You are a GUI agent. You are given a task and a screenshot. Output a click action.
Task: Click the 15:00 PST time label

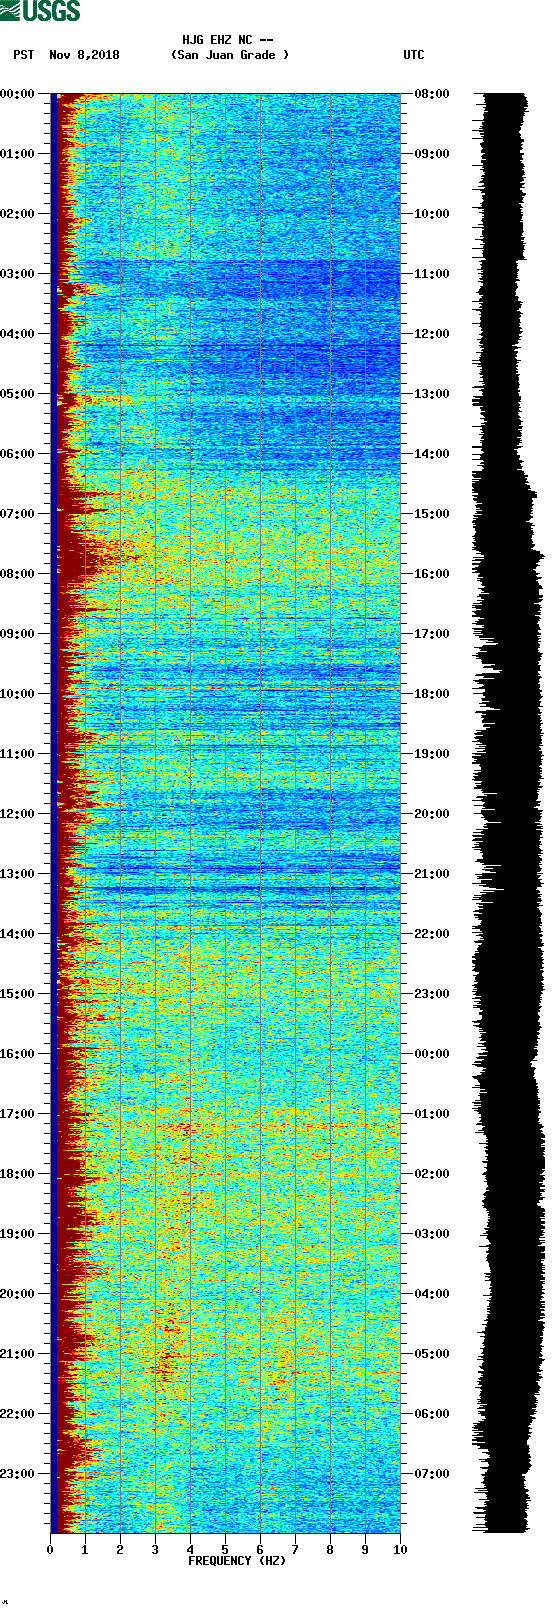pyautogui.click(x=18, y=994)
